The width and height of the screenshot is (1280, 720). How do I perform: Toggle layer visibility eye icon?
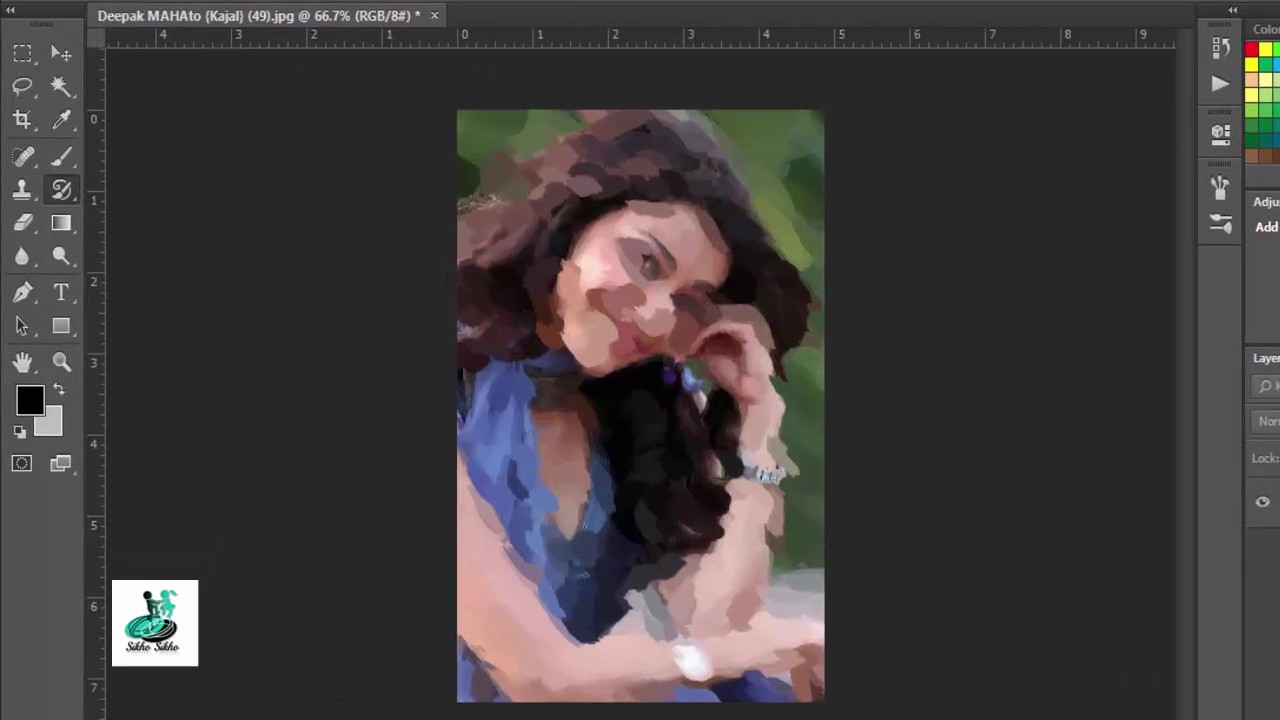(x=1262, y=502)
